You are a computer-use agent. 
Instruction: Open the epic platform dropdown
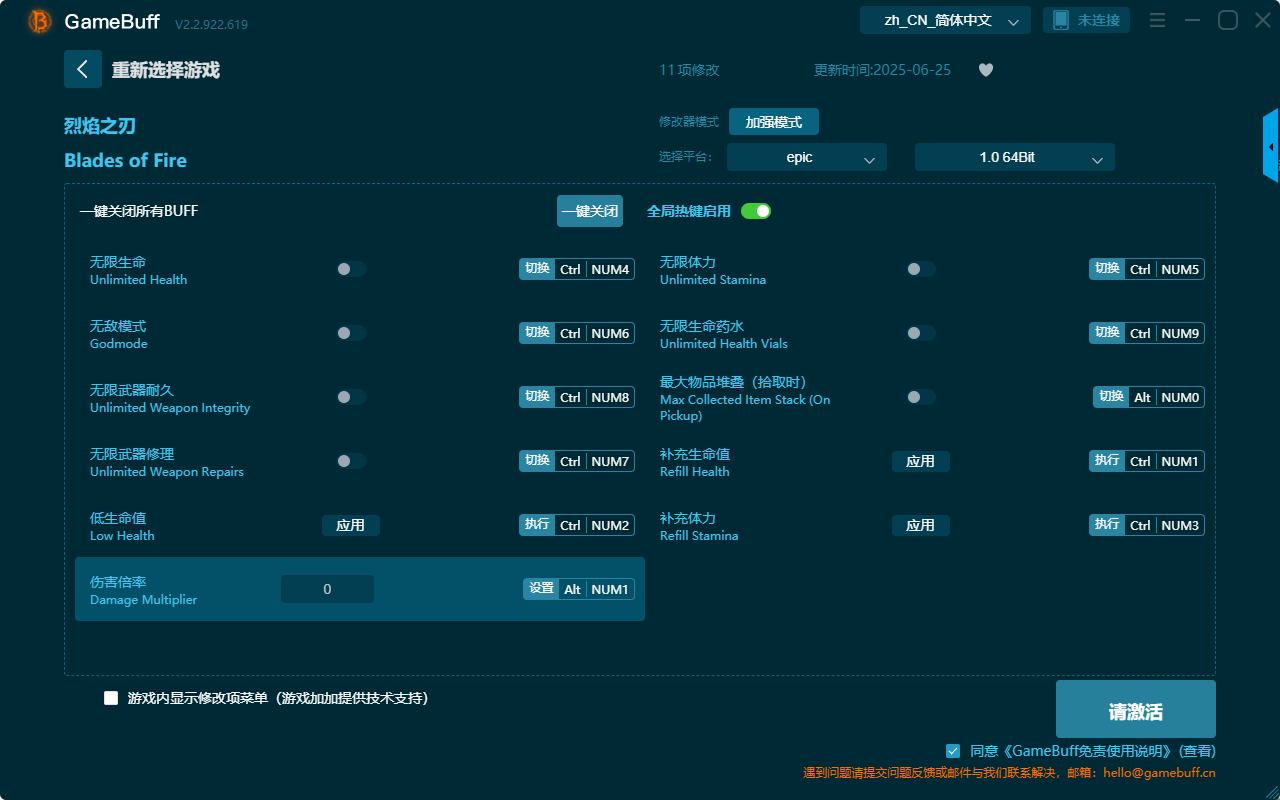[806, 157]
